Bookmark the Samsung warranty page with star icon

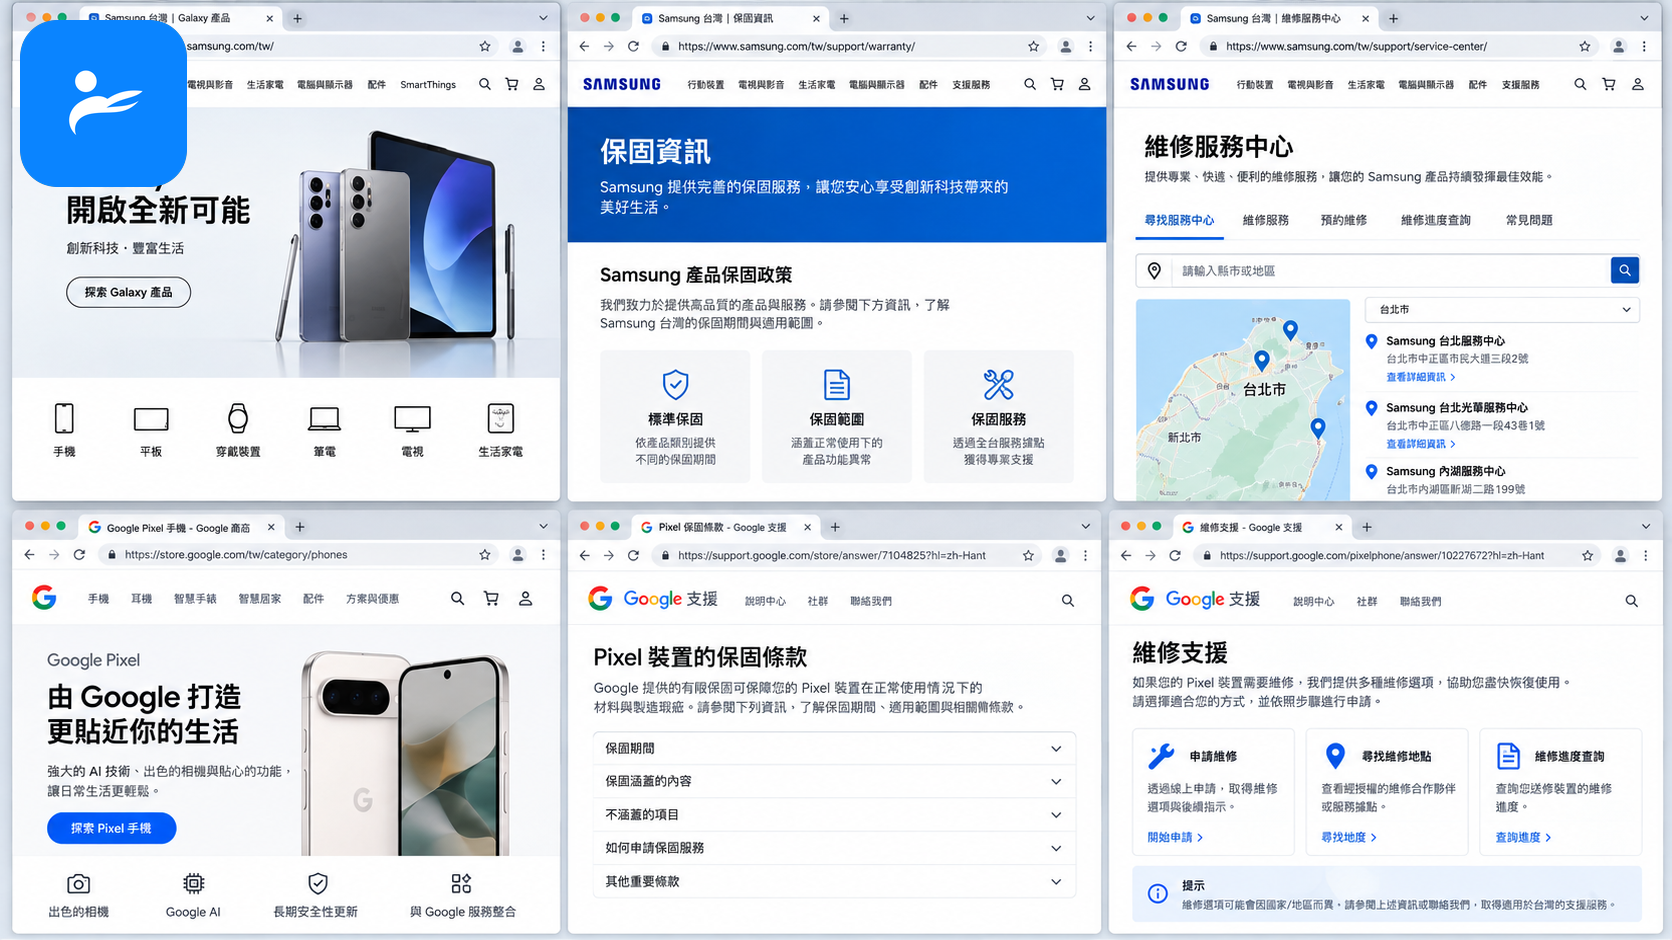tap(1033, 46)
